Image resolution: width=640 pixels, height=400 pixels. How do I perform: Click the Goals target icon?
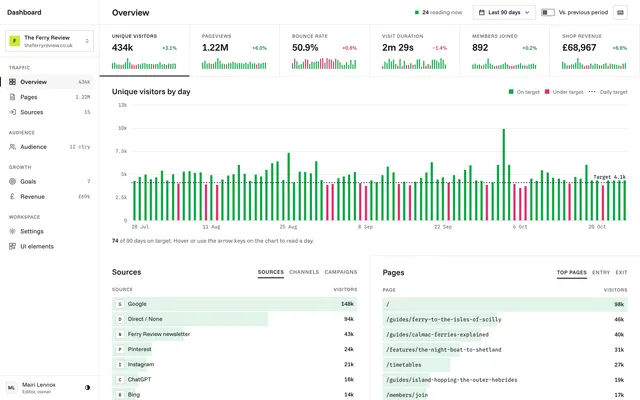tap(12, 182)
